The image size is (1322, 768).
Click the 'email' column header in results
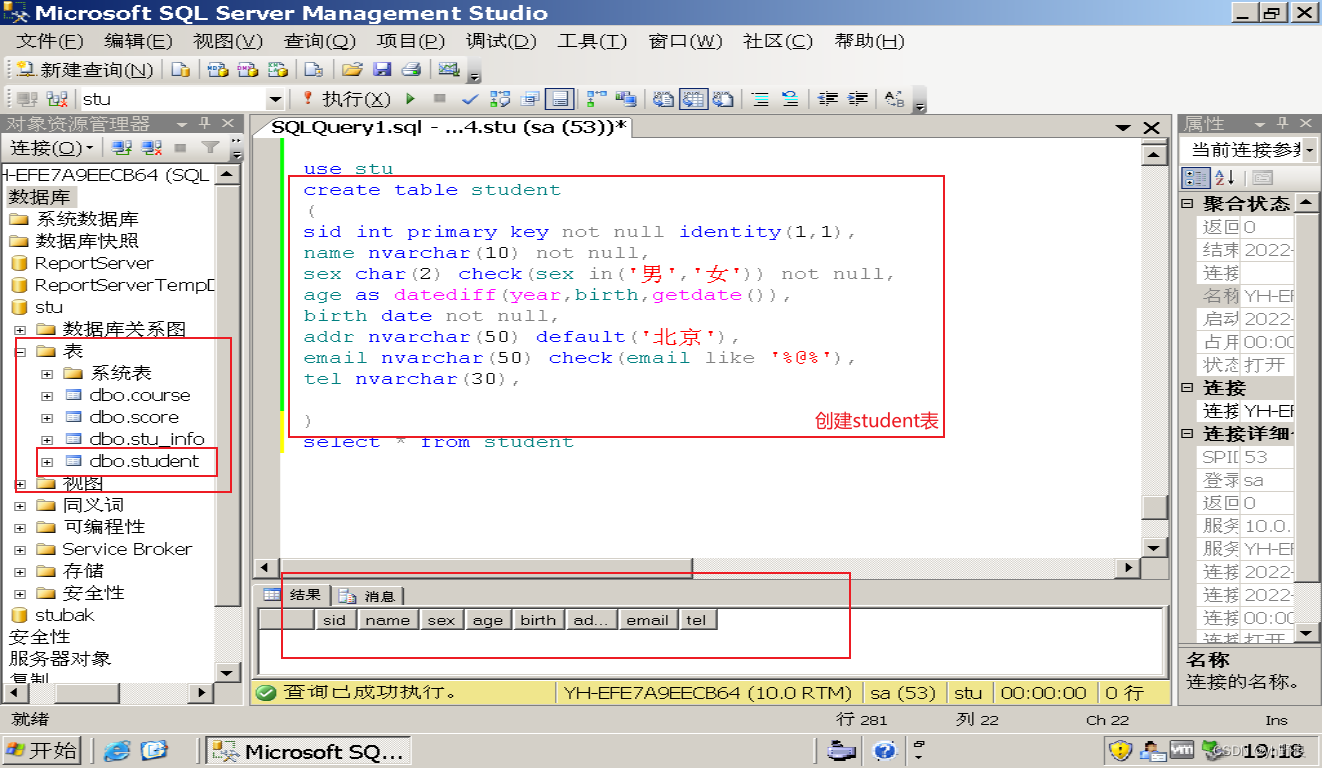pyautogui.click(x=647, y=620)
